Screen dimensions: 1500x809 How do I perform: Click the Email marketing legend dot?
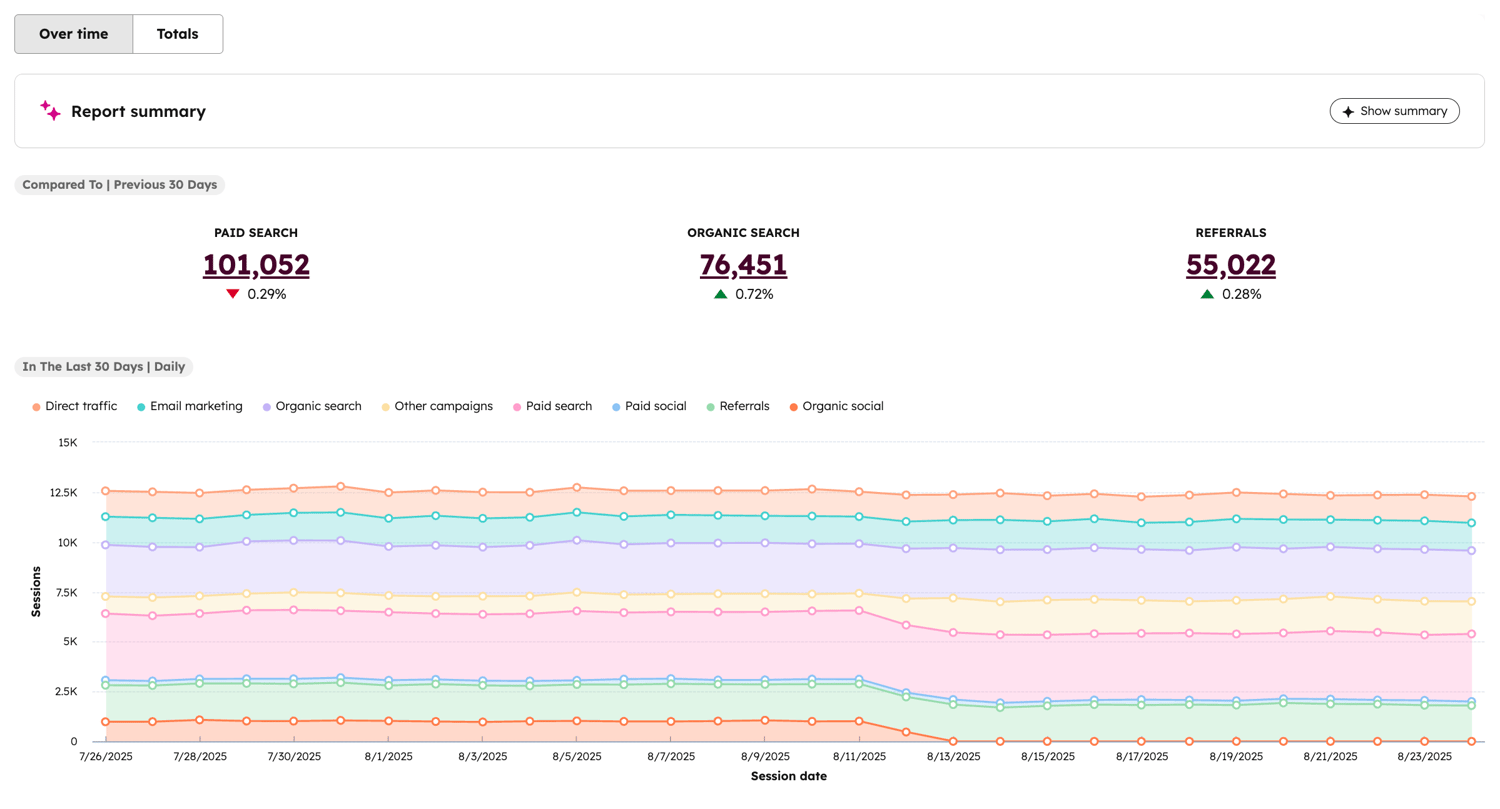(x=140, y=406)
